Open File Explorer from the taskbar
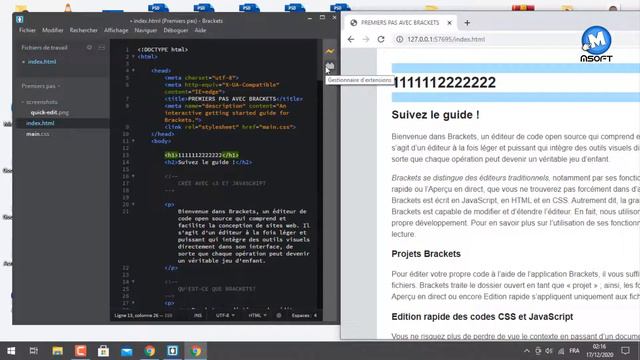This screenshot has height=360, width=640. pyautogui.click(x=57, y=351)
